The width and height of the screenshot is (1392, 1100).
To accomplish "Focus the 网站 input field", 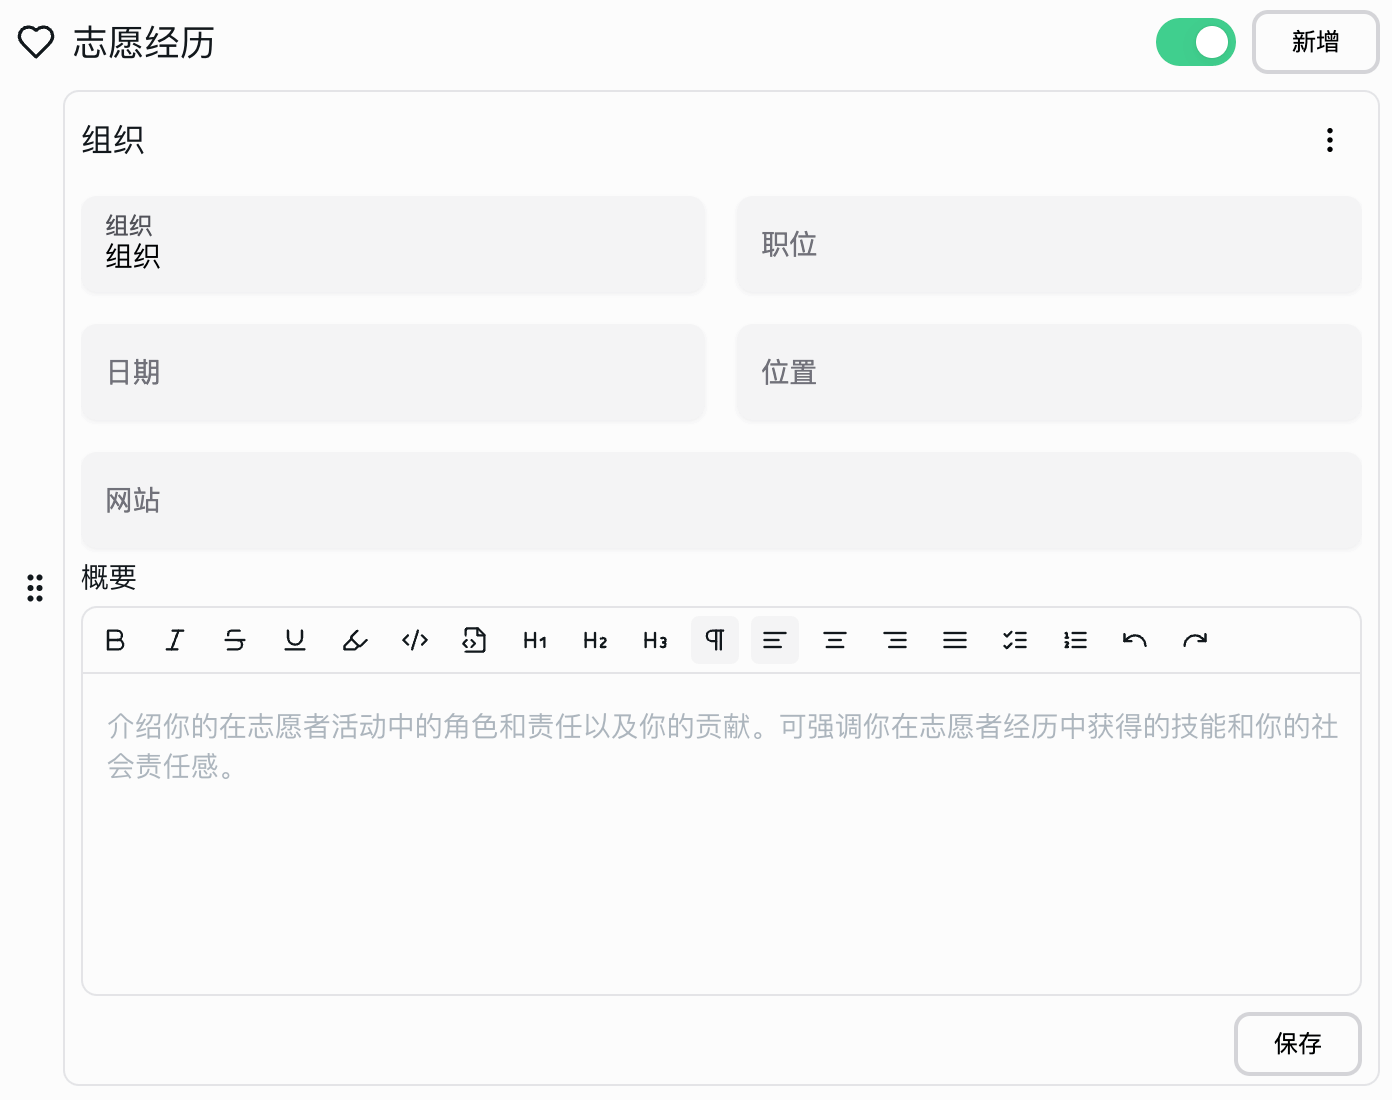I will coord(721,501).
